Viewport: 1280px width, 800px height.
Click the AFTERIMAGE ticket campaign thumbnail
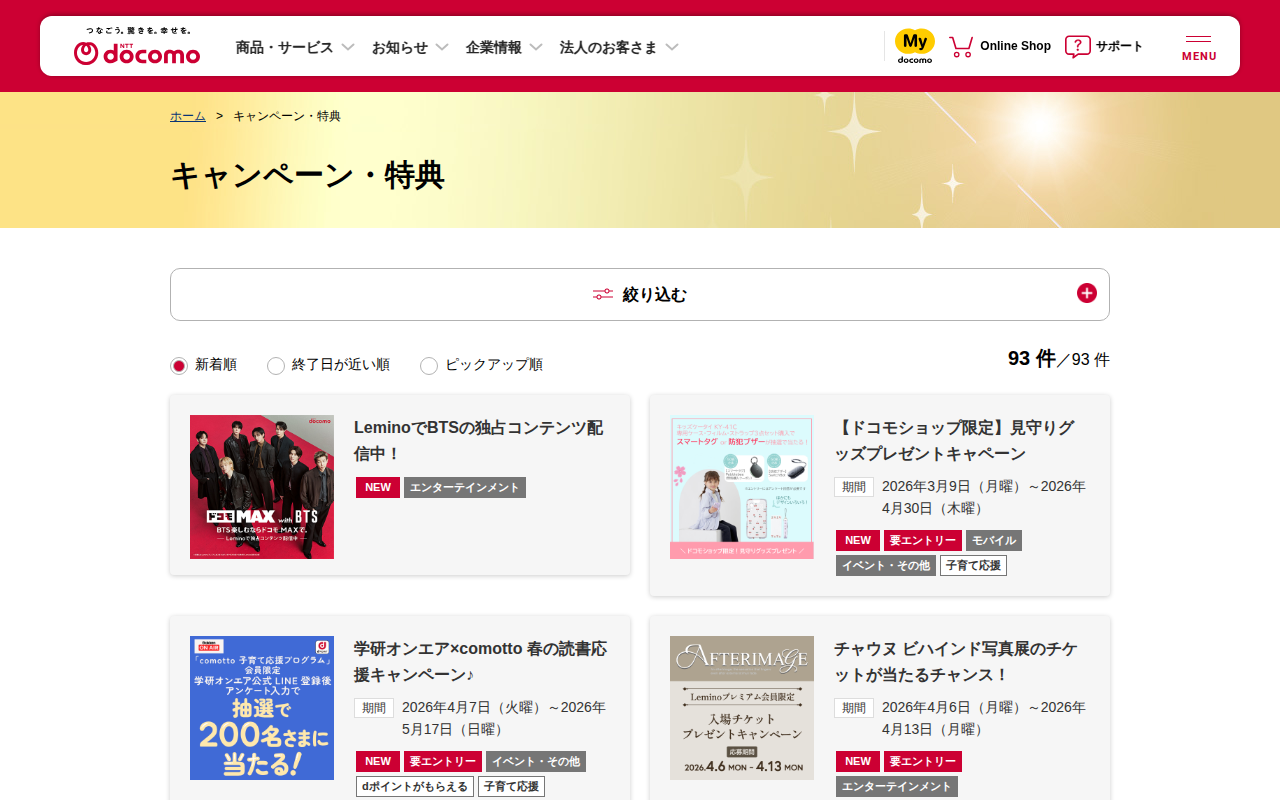(742, 708)
